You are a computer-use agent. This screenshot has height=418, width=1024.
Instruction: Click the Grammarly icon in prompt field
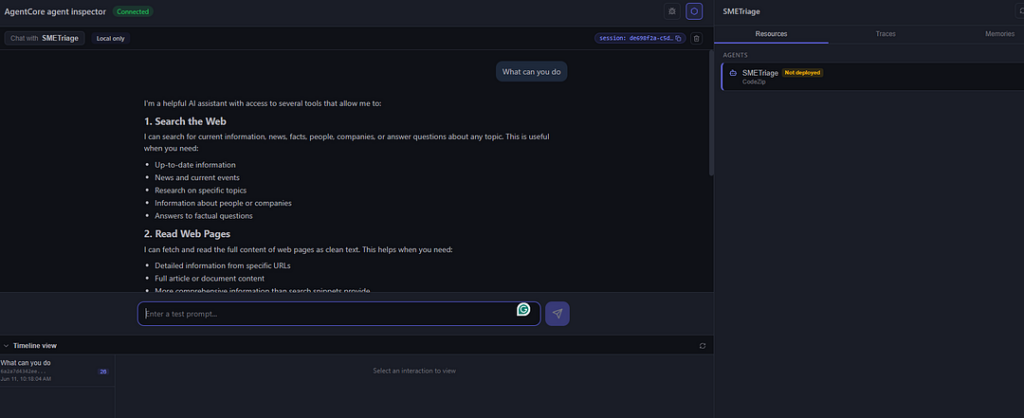(523, 310)
